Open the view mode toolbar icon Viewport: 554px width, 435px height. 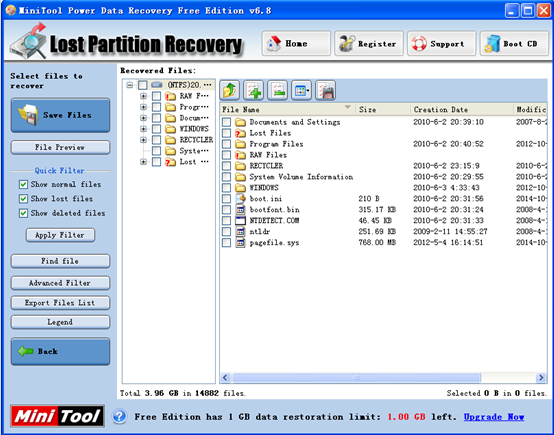(301, 90)
